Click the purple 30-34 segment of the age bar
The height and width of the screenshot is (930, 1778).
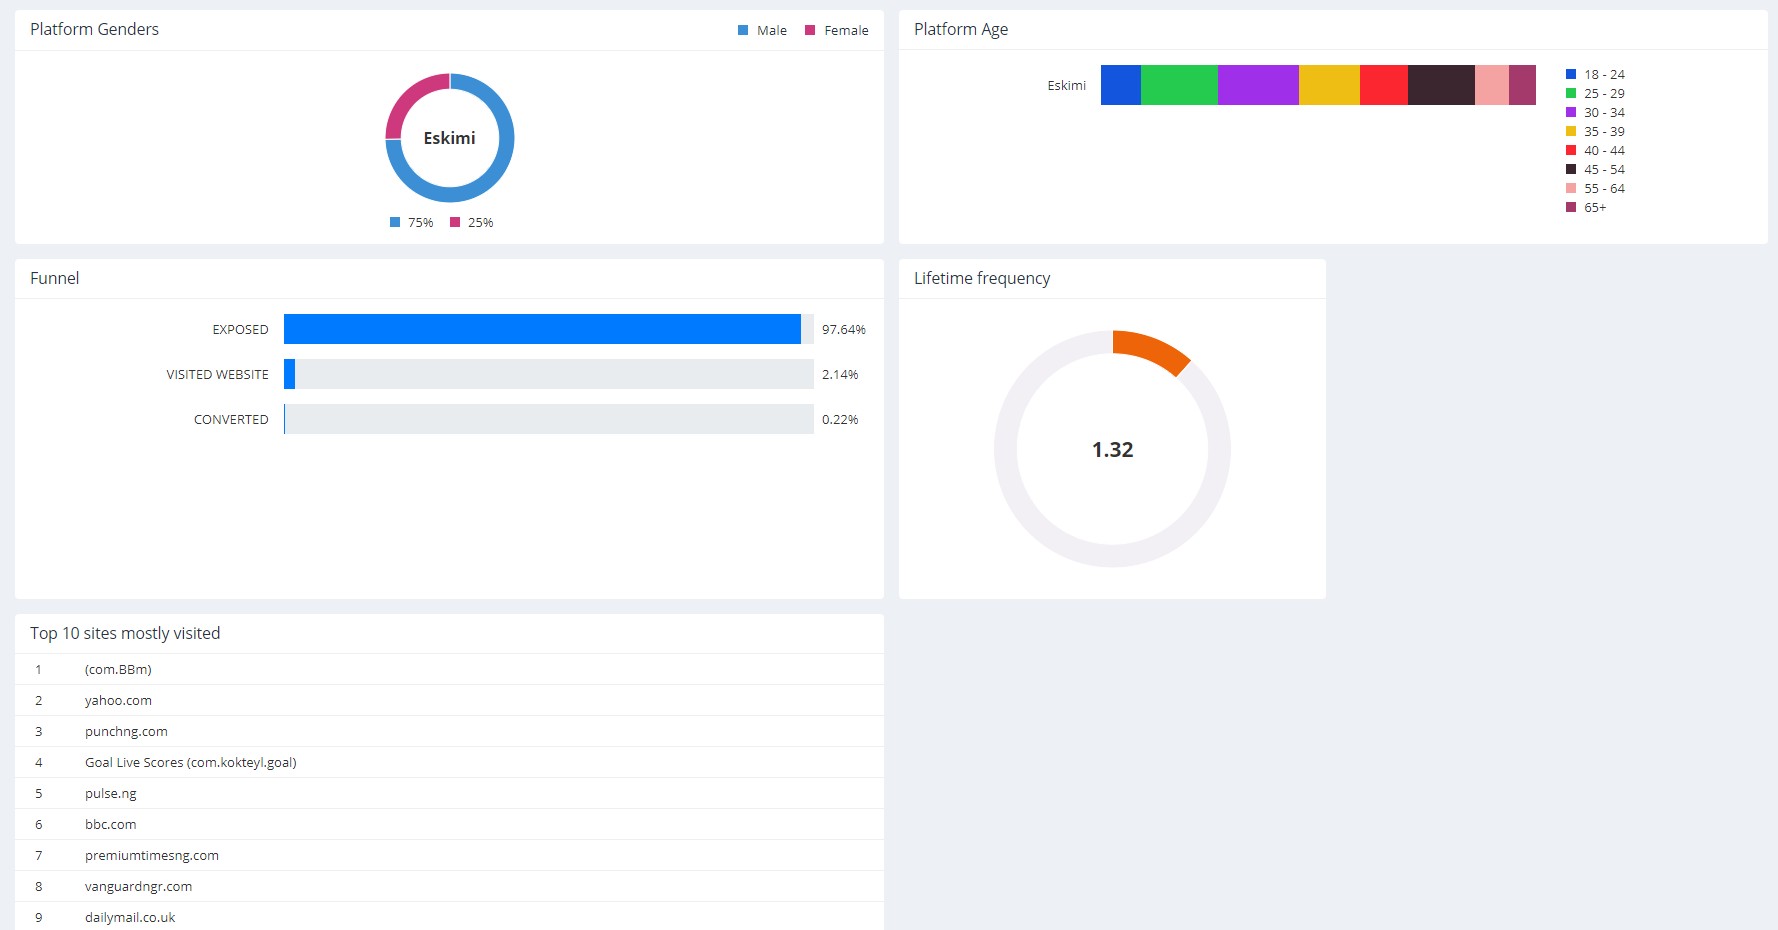tap(1258, 85)
